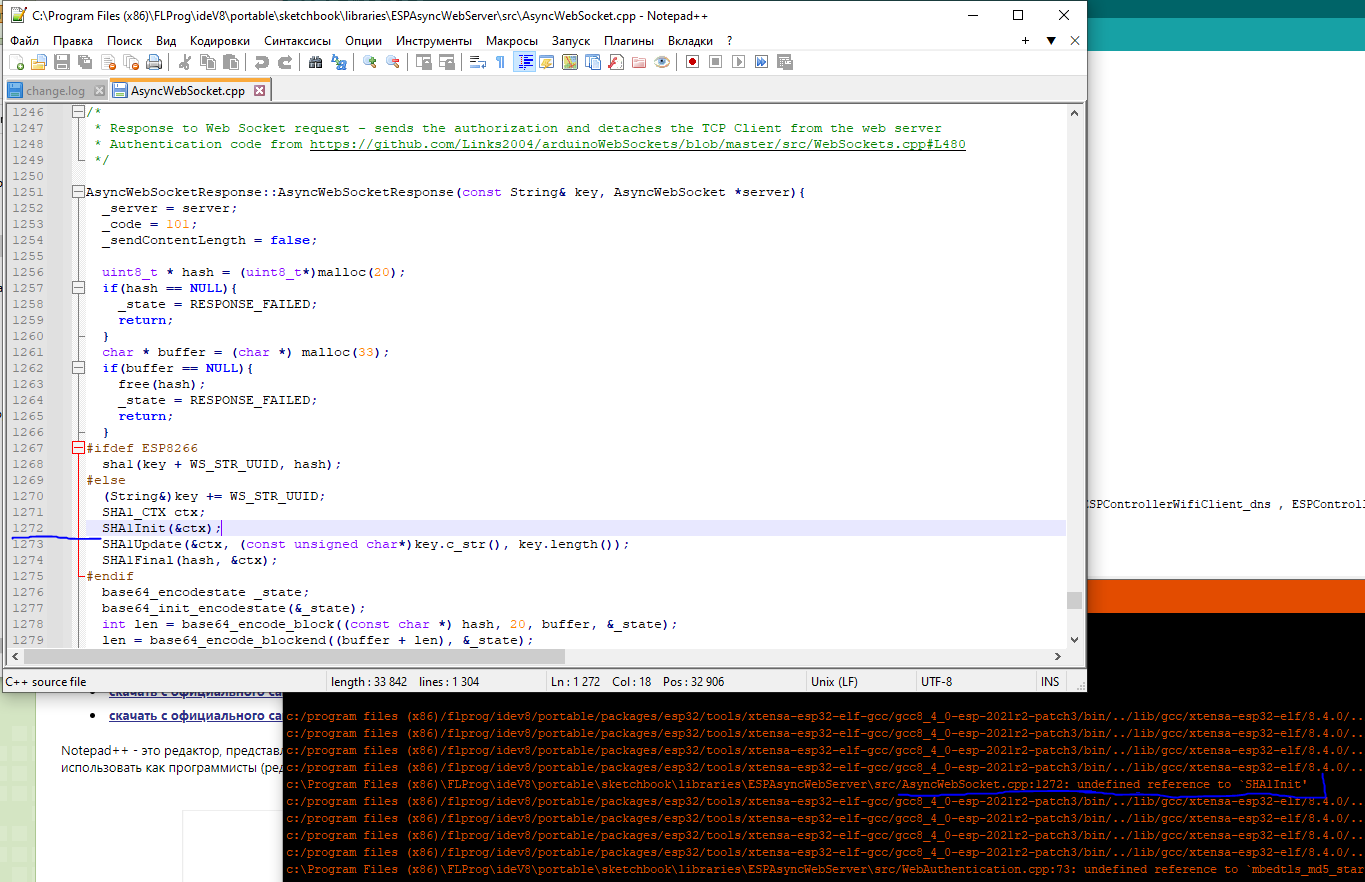Click the New file toolbar icon

click(16, 62)
